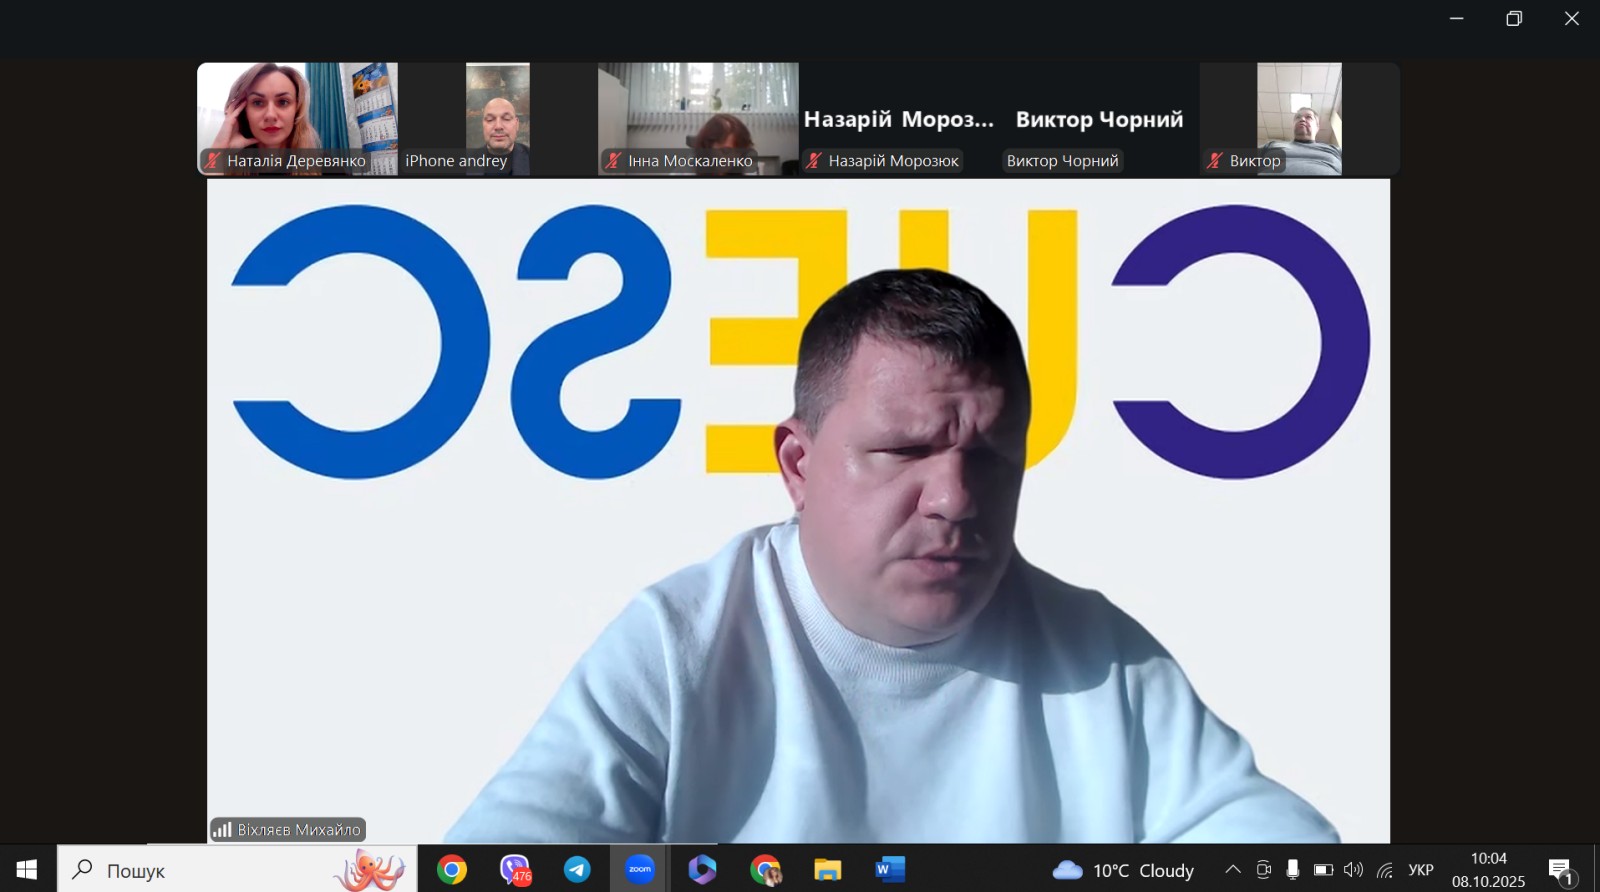Click the first Google Chrome taskbar icon

click(452, 869)
